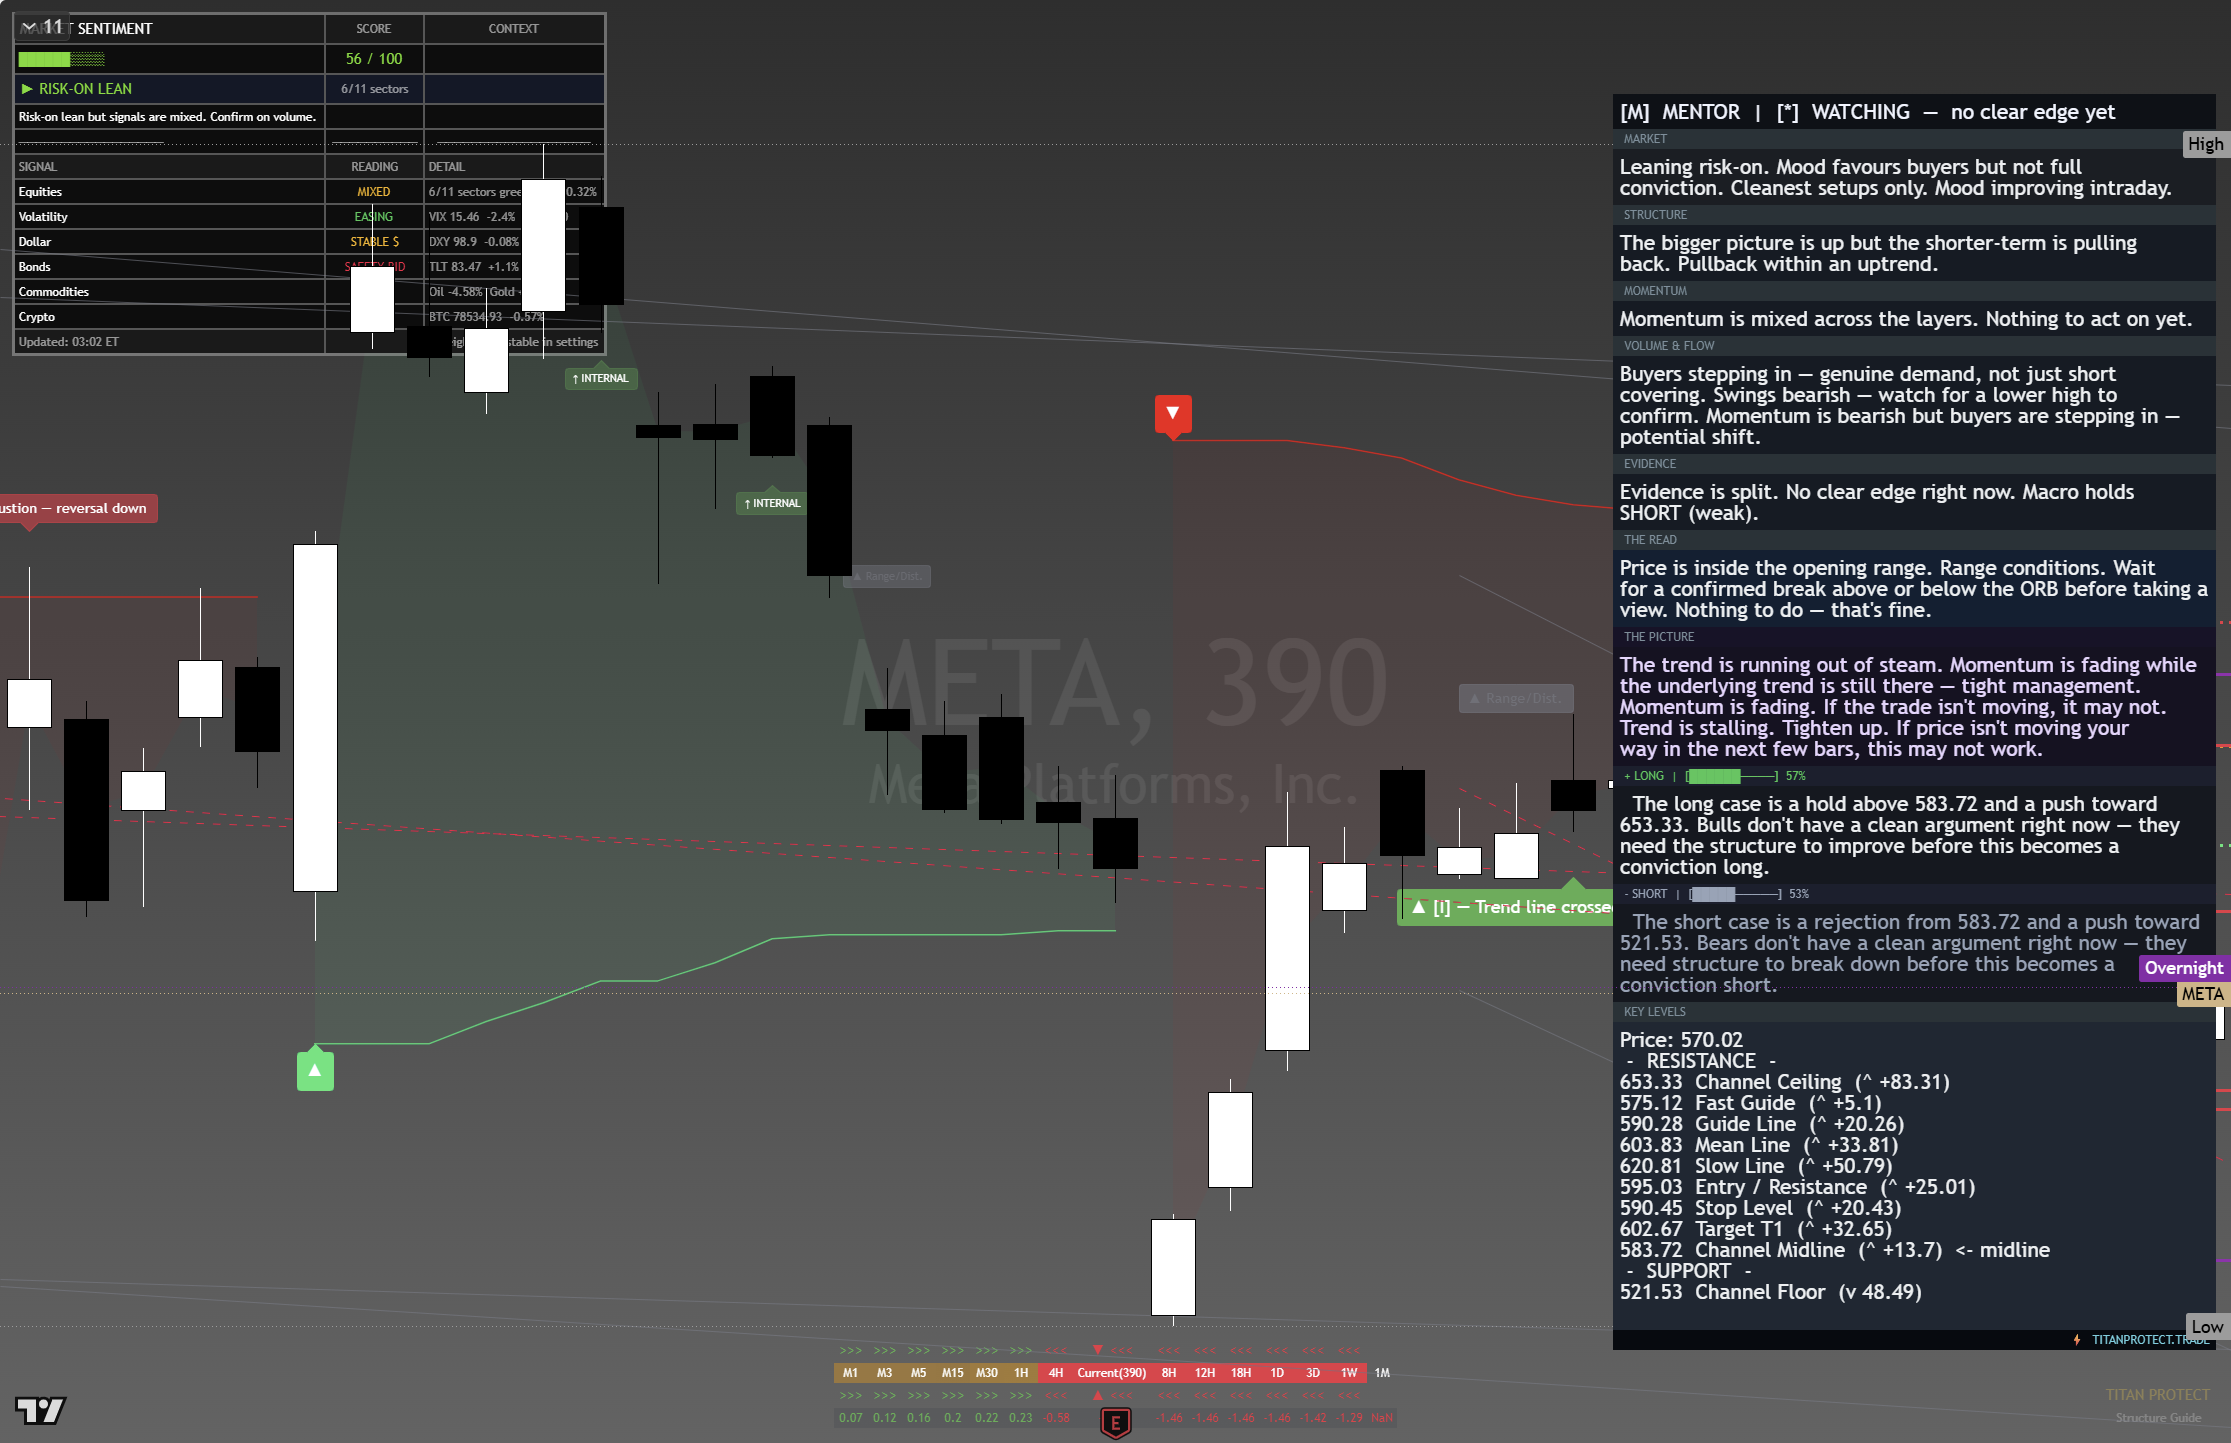Image resolution: width=2231 pixels, height=1443 pixels.
Task: Click the red E earnings badge
Action: click(1116, 1421)
